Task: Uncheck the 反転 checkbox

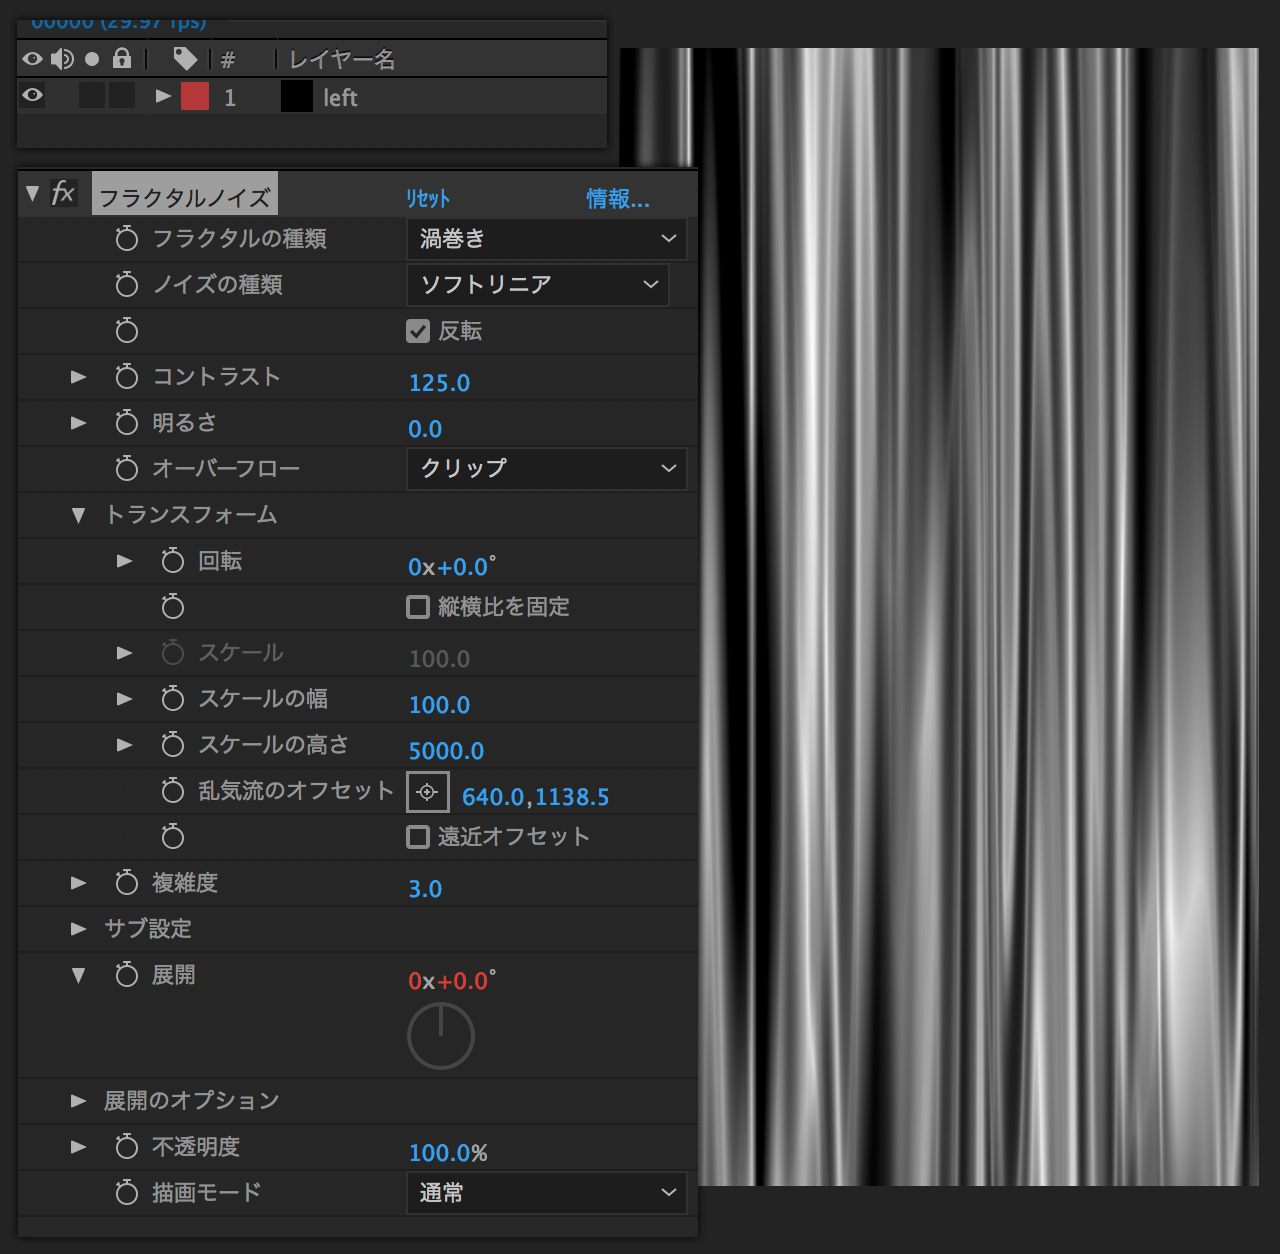Action: coord(418,331)
